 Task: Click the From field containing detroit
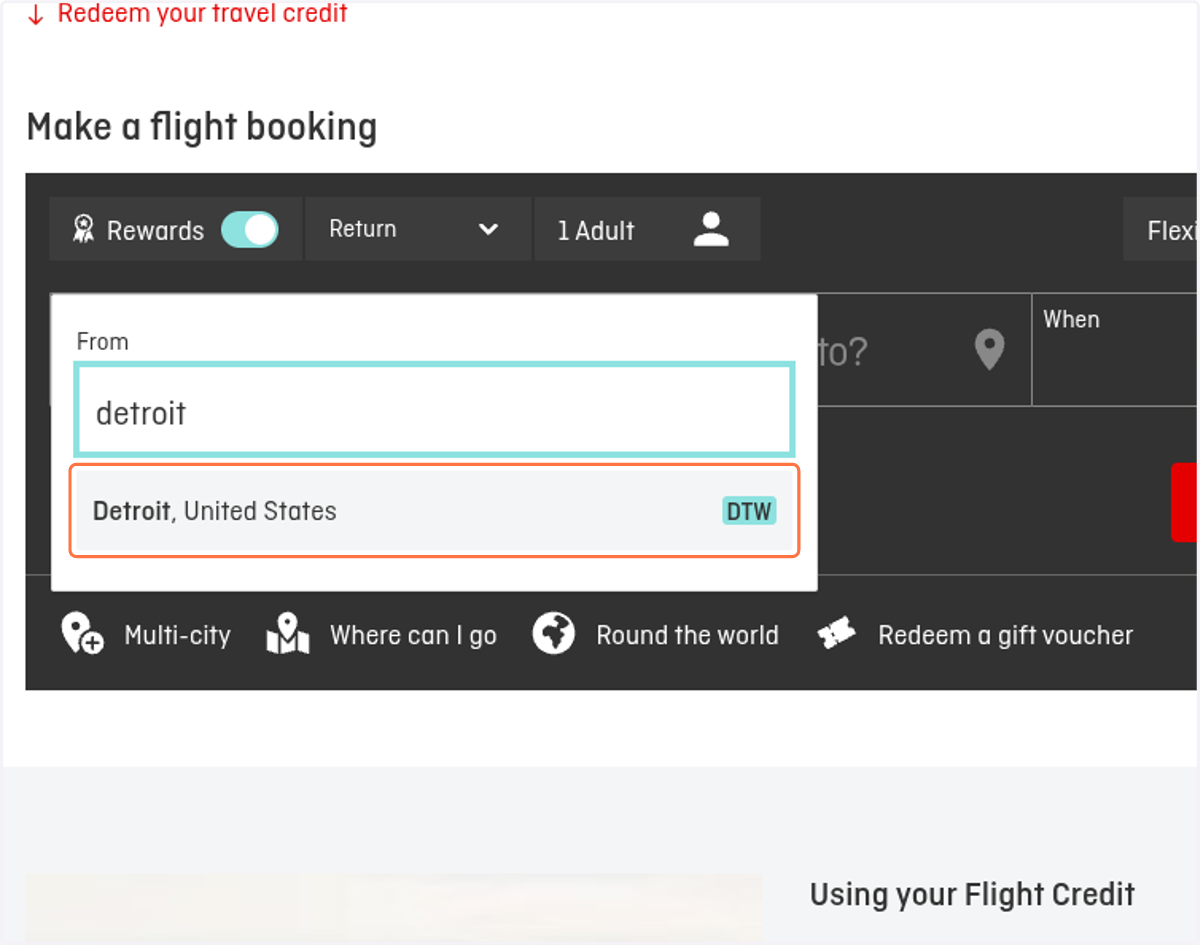point(434,410)
